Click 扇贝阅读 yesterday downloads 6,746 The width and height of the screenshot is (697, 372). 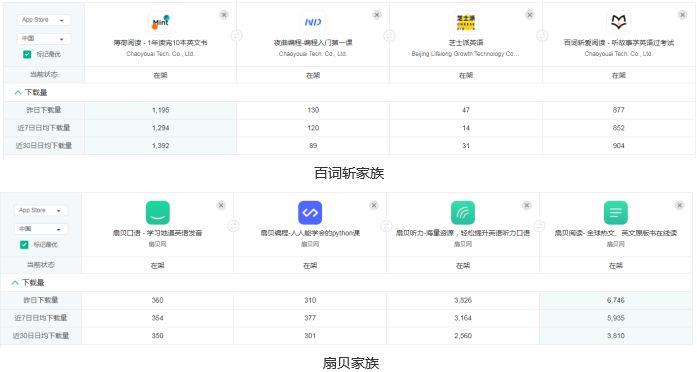point(616,300)
